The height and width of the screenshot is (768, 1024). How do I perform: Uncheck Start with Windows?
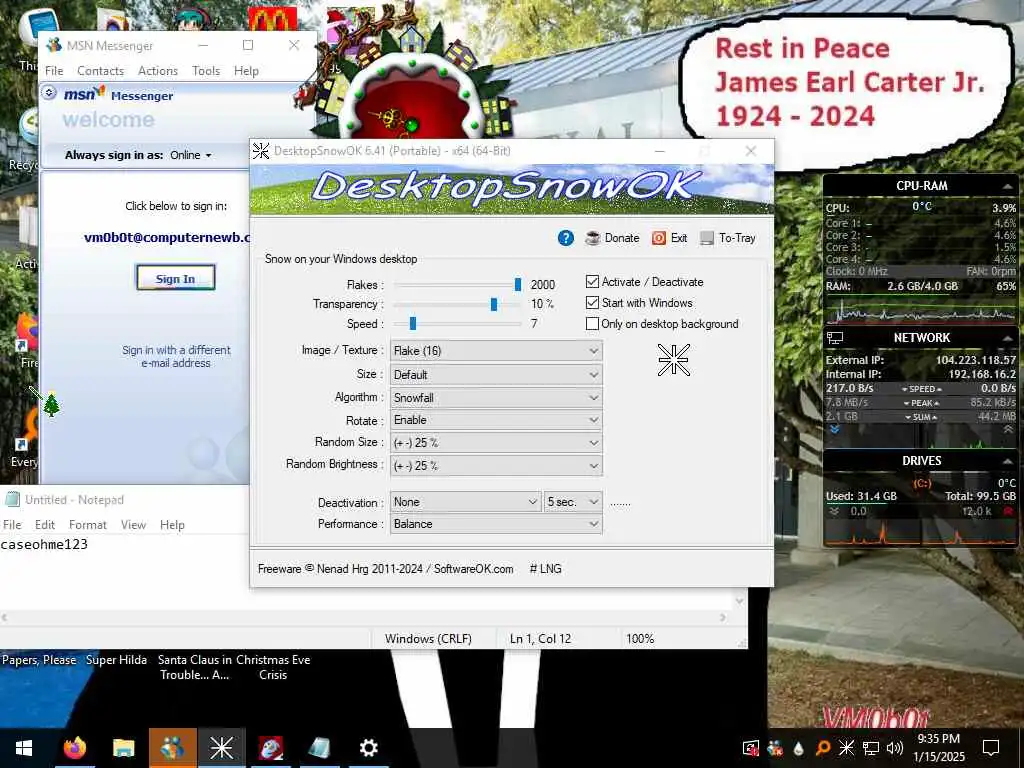coord(592,302)
